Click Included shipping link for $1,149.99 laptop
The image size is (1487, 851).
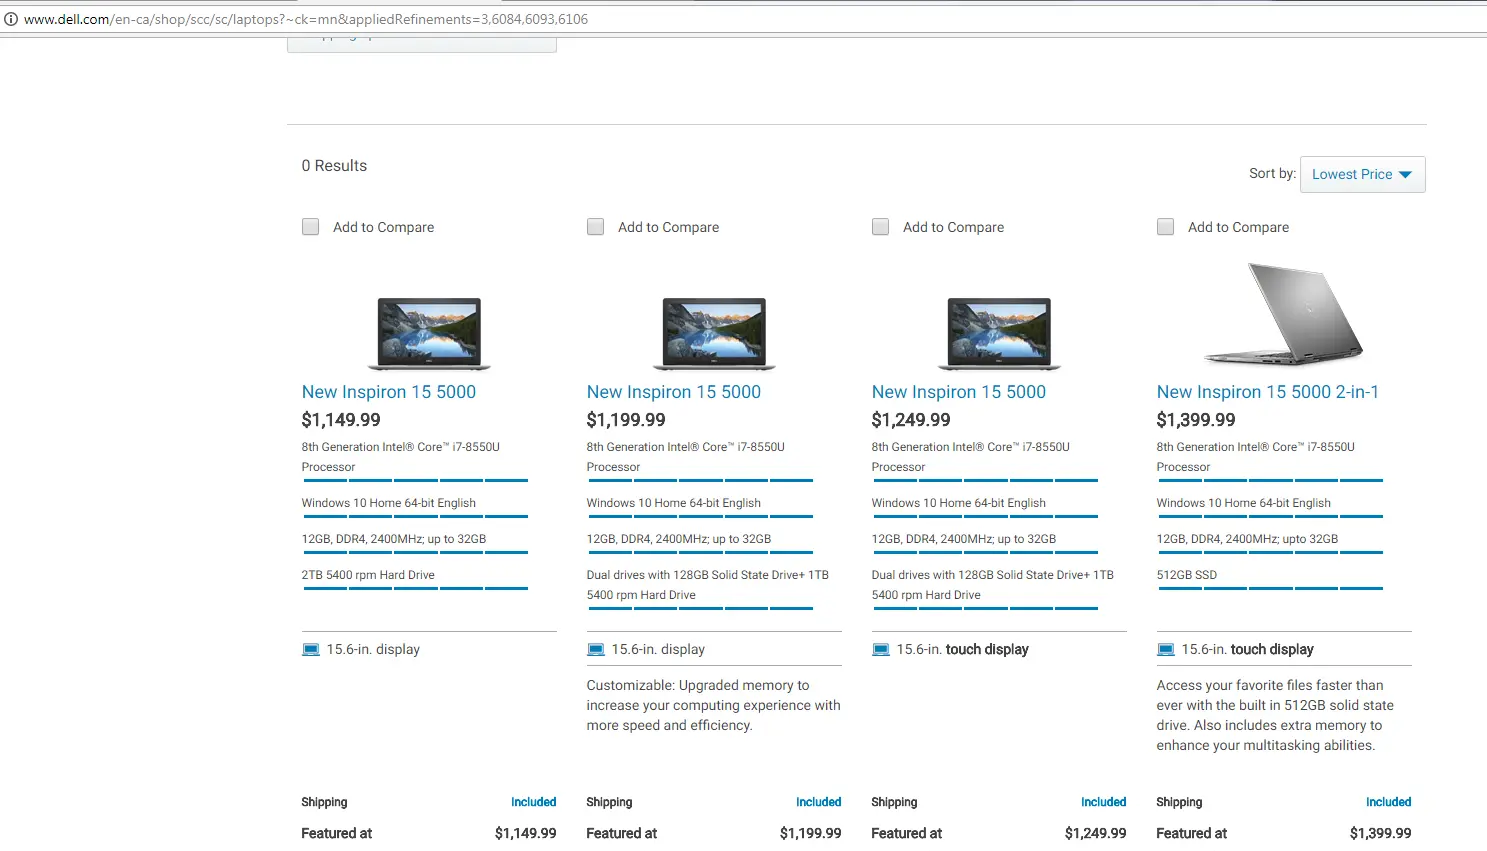coord(533,802)
